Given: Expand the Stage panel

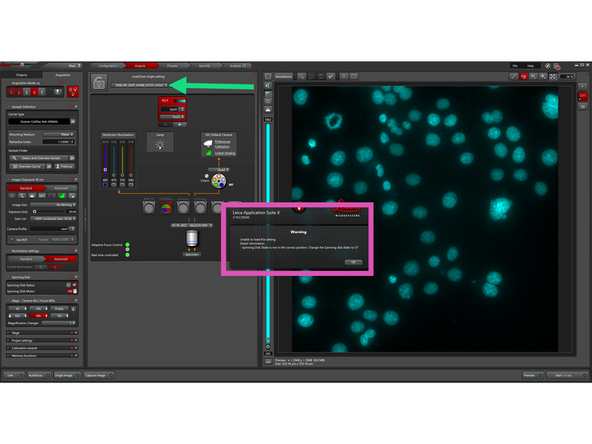Looking at the screenshot, I should pyautogui.click(x=42, y=333).
